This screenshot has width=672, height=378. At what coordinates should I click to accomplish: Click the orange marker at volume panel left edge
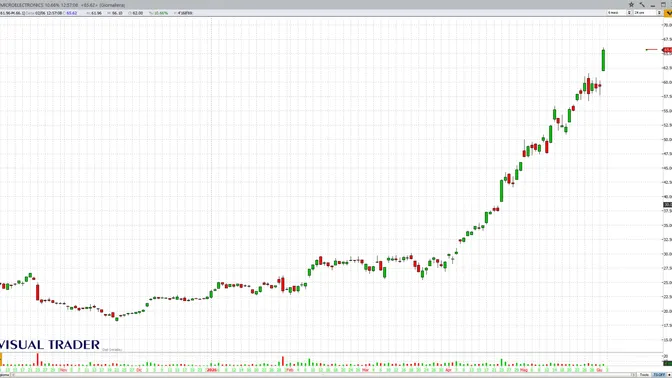(x=1, y=359)
